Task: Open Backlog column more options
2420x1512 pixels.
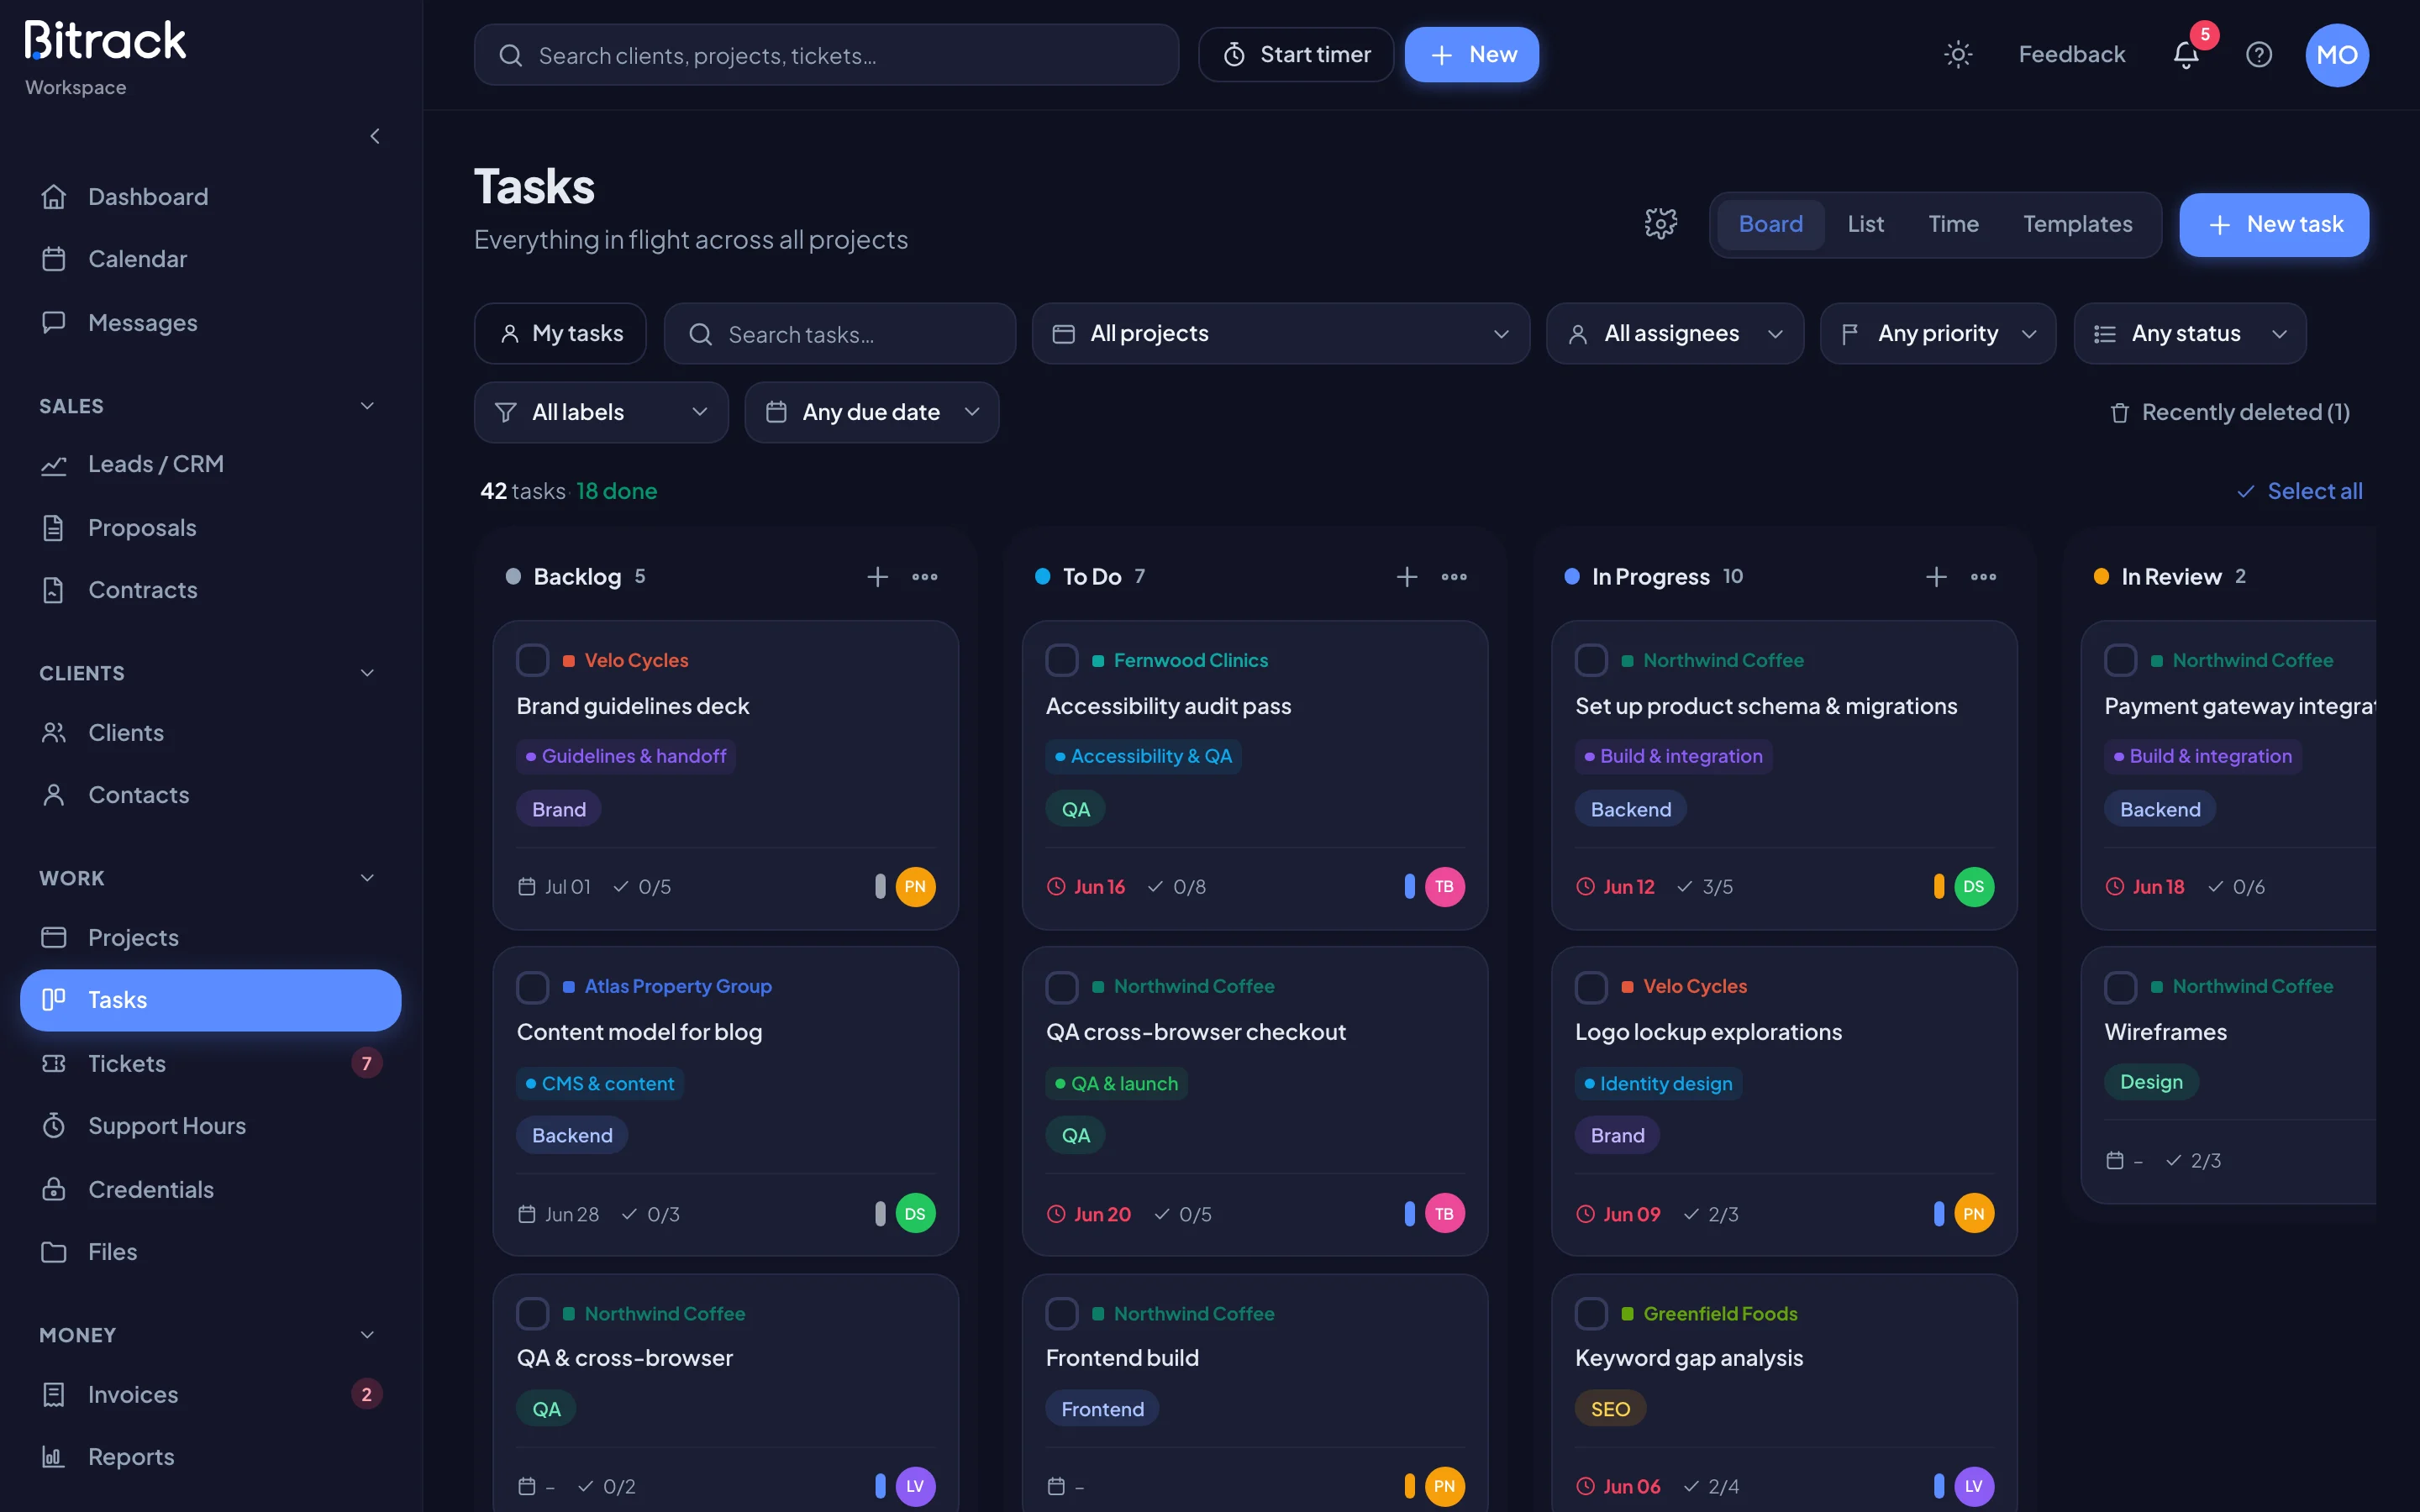Action: point(925,576)
